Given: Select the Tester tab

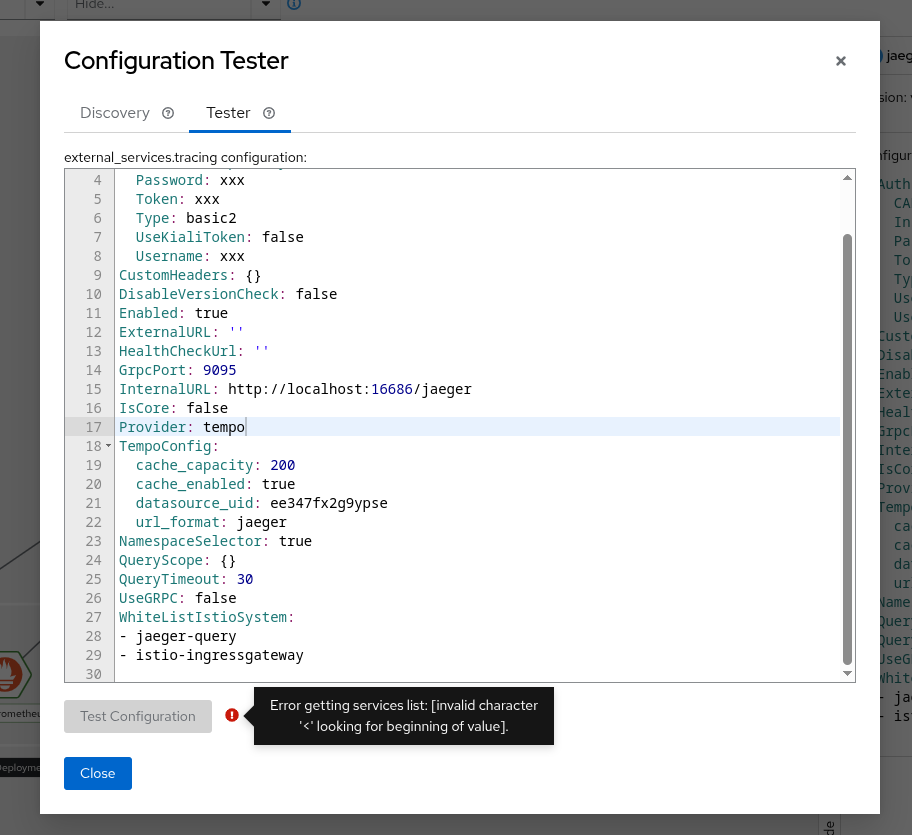Looking at the screenshot, I should click(228, 113).
